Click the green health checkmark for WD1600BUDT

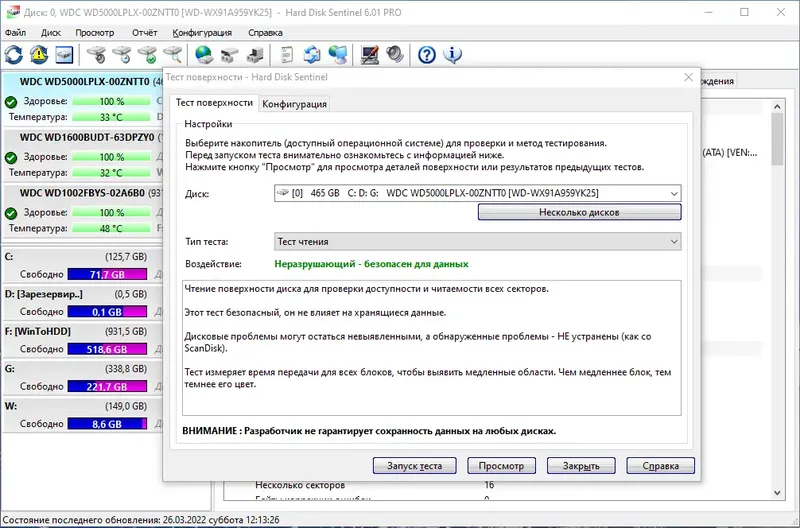point(11,158)
